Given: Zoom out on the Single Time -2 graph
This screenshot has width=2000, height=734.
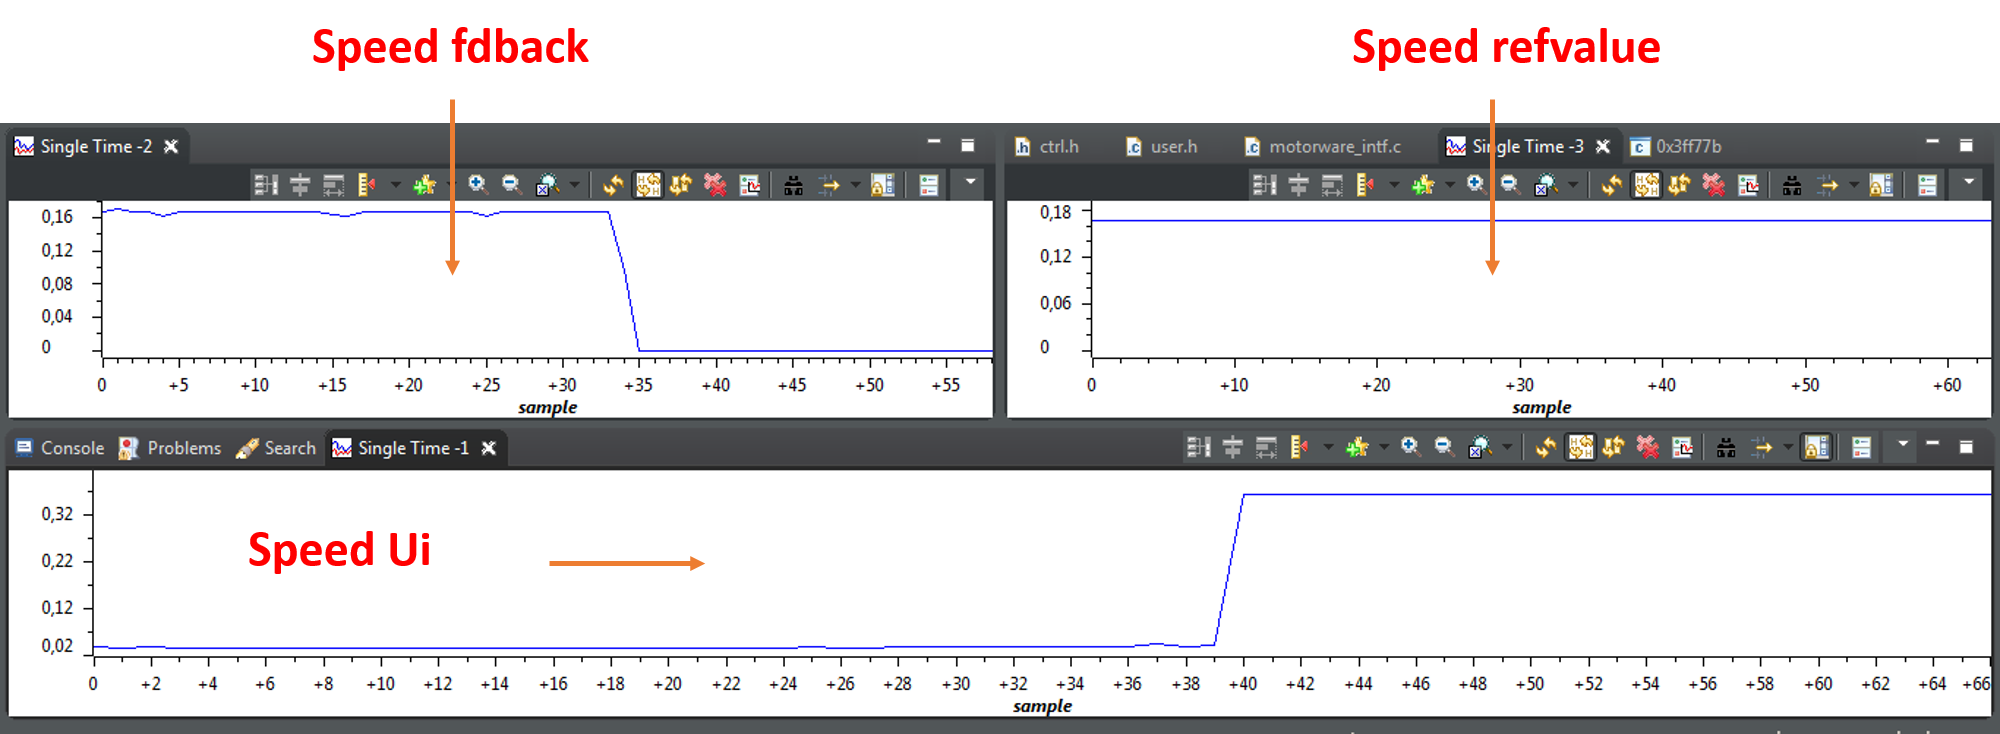Looking at the screenshot, I should [511, 184].
